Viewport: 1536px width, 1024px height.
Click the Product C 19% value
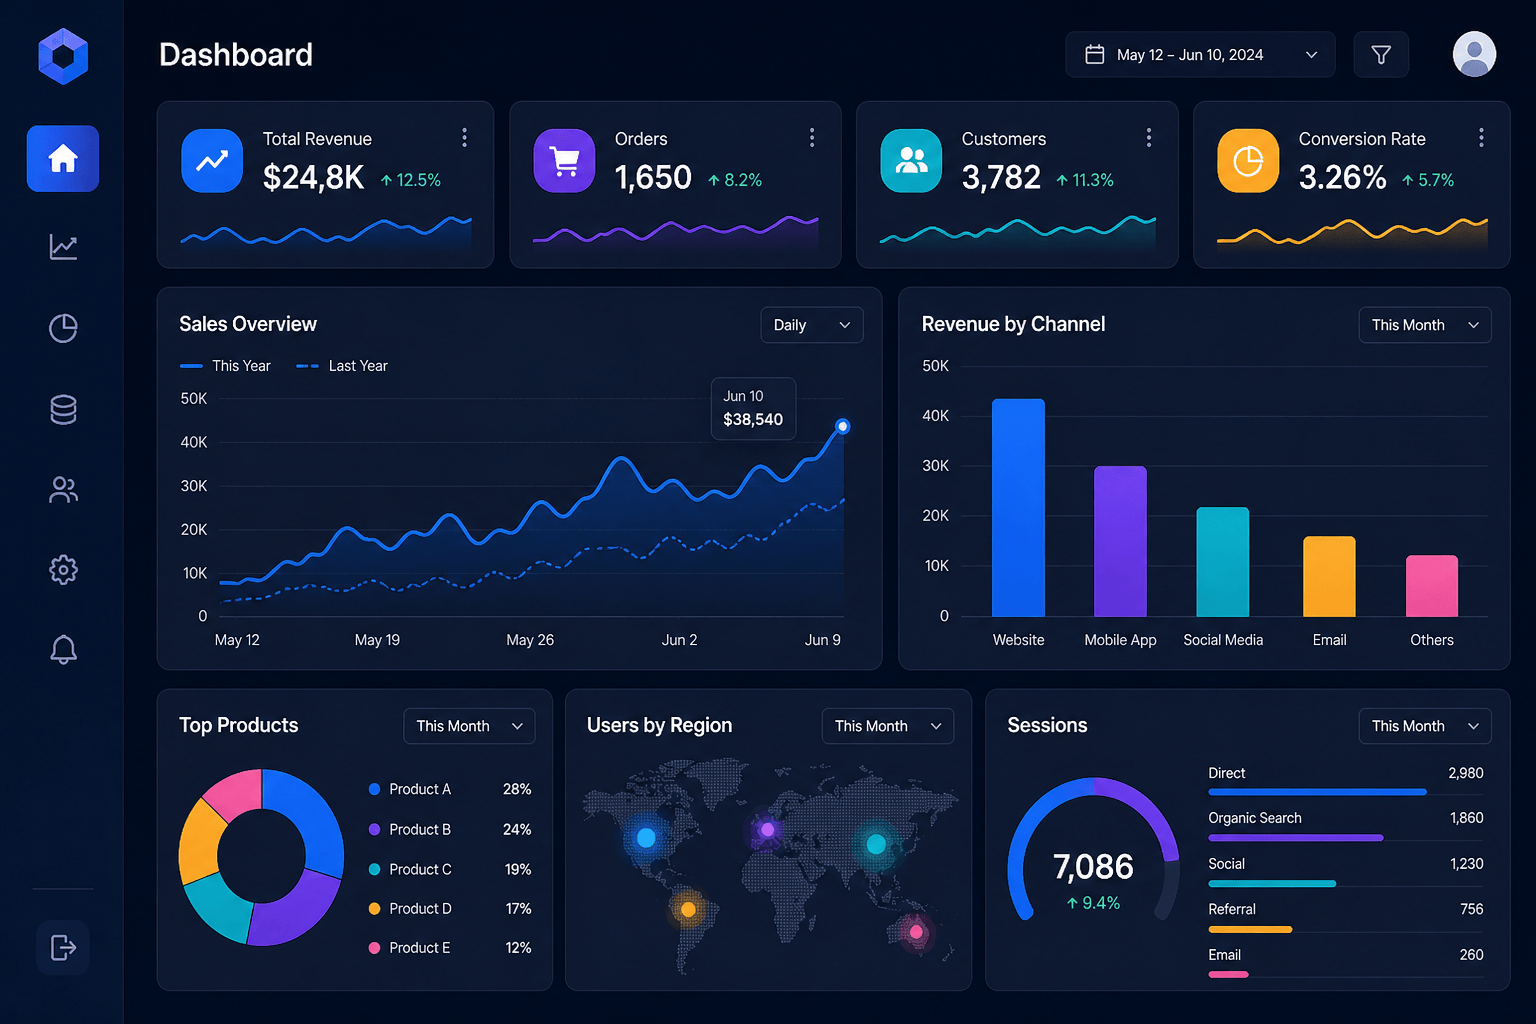[518, 869]
